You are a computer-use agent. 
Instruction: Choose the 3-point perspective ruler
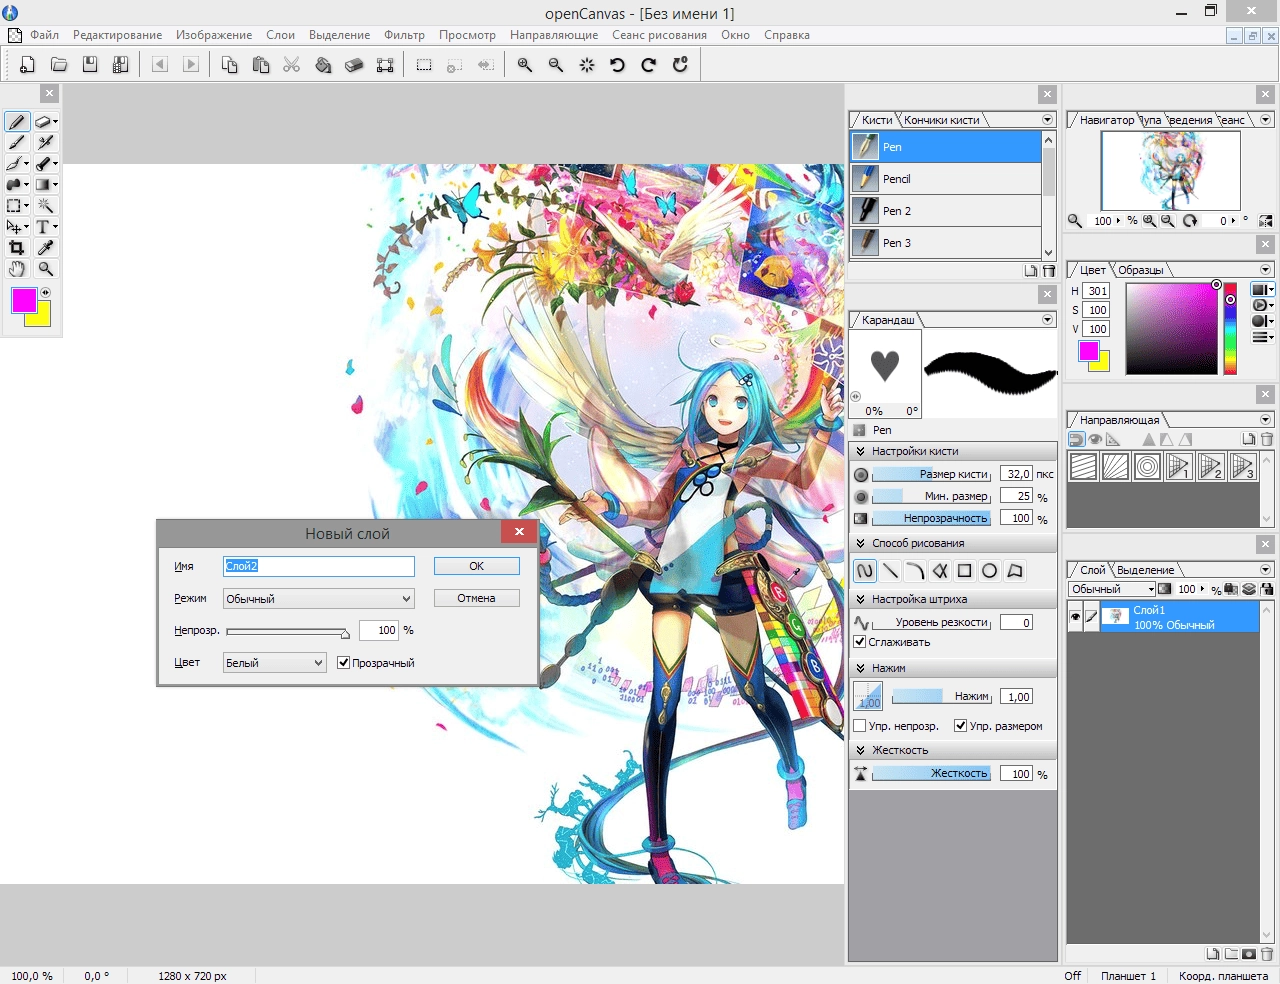[1243, 467]
